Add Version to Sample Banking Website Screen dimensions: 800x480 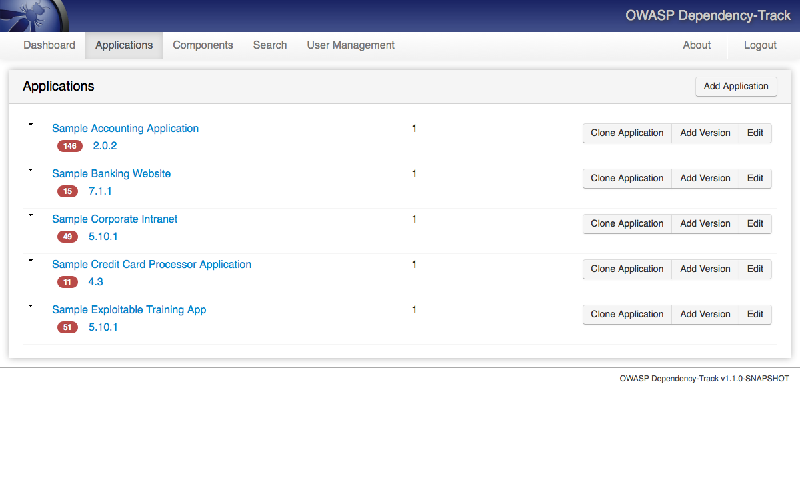(x=705, y=179)
